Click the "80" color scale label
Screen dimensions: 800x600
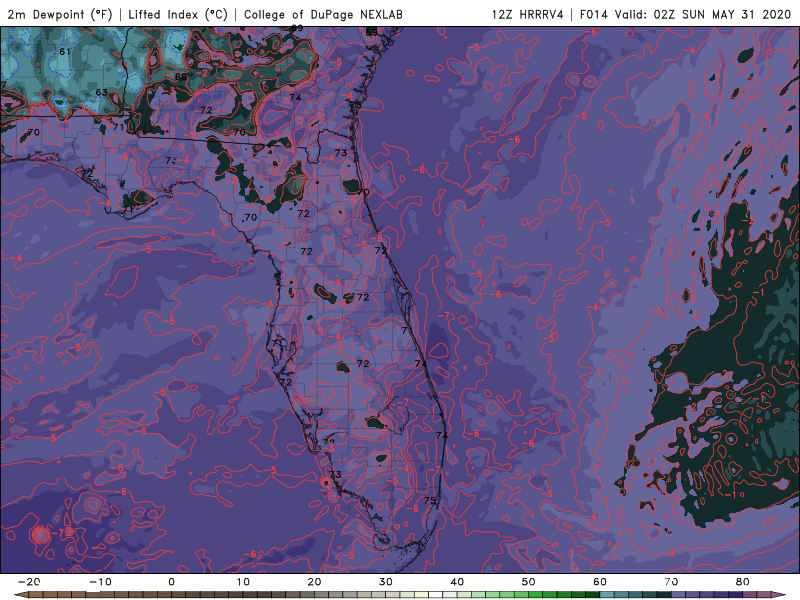point(743,582)
